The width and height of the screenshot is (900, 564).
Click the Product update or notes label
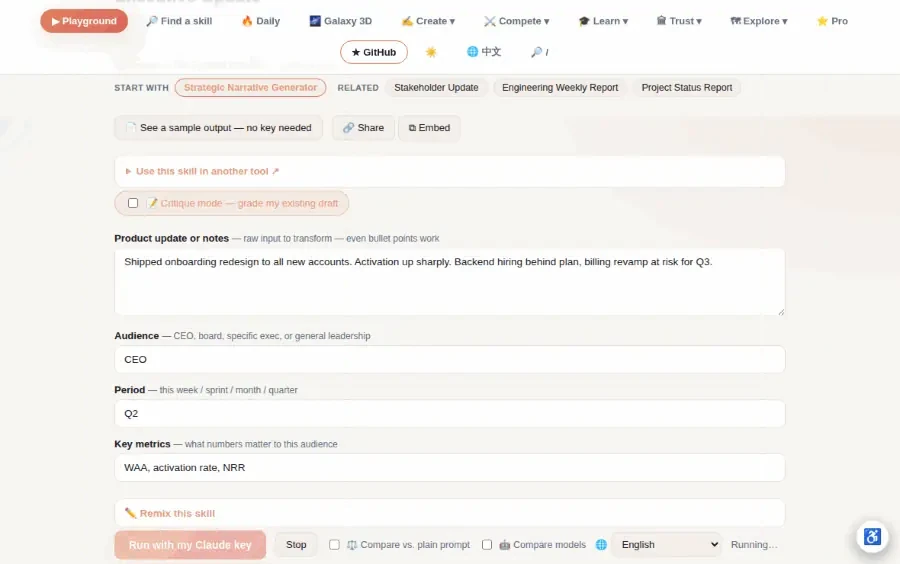pyautogui.click(x=172, y=239)
